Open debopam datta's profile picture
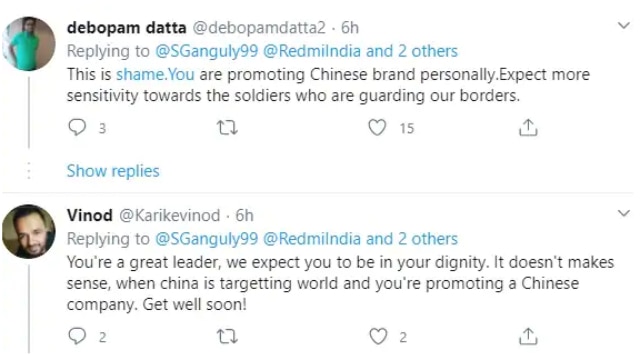Viewport: 640px width, 360px height. pos(29,44)
